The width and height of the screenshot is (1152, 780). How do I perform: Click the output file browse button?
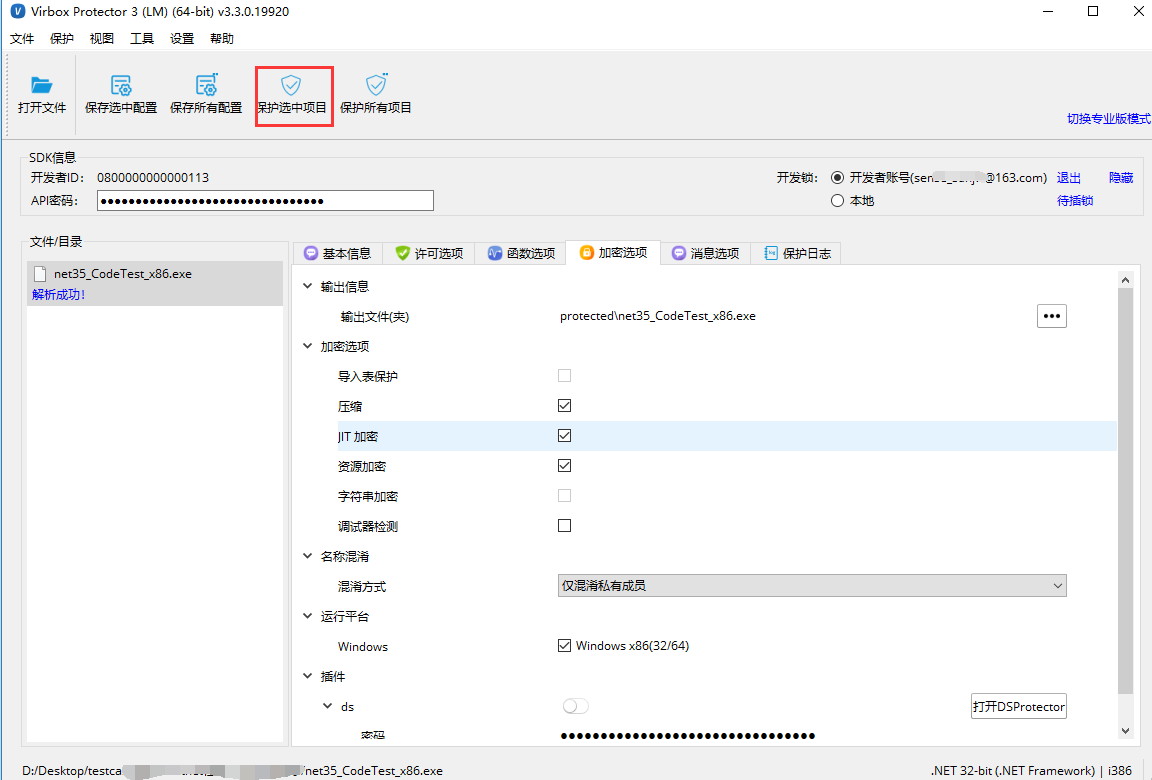point(1051,316)
